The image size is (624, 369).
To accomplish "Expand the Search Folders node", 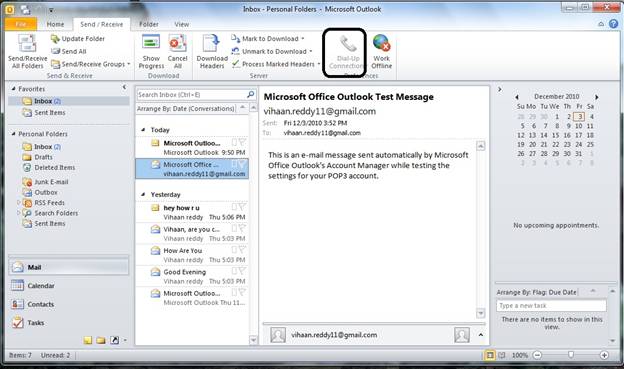I will pyautogui.click(x=18, y=213).
